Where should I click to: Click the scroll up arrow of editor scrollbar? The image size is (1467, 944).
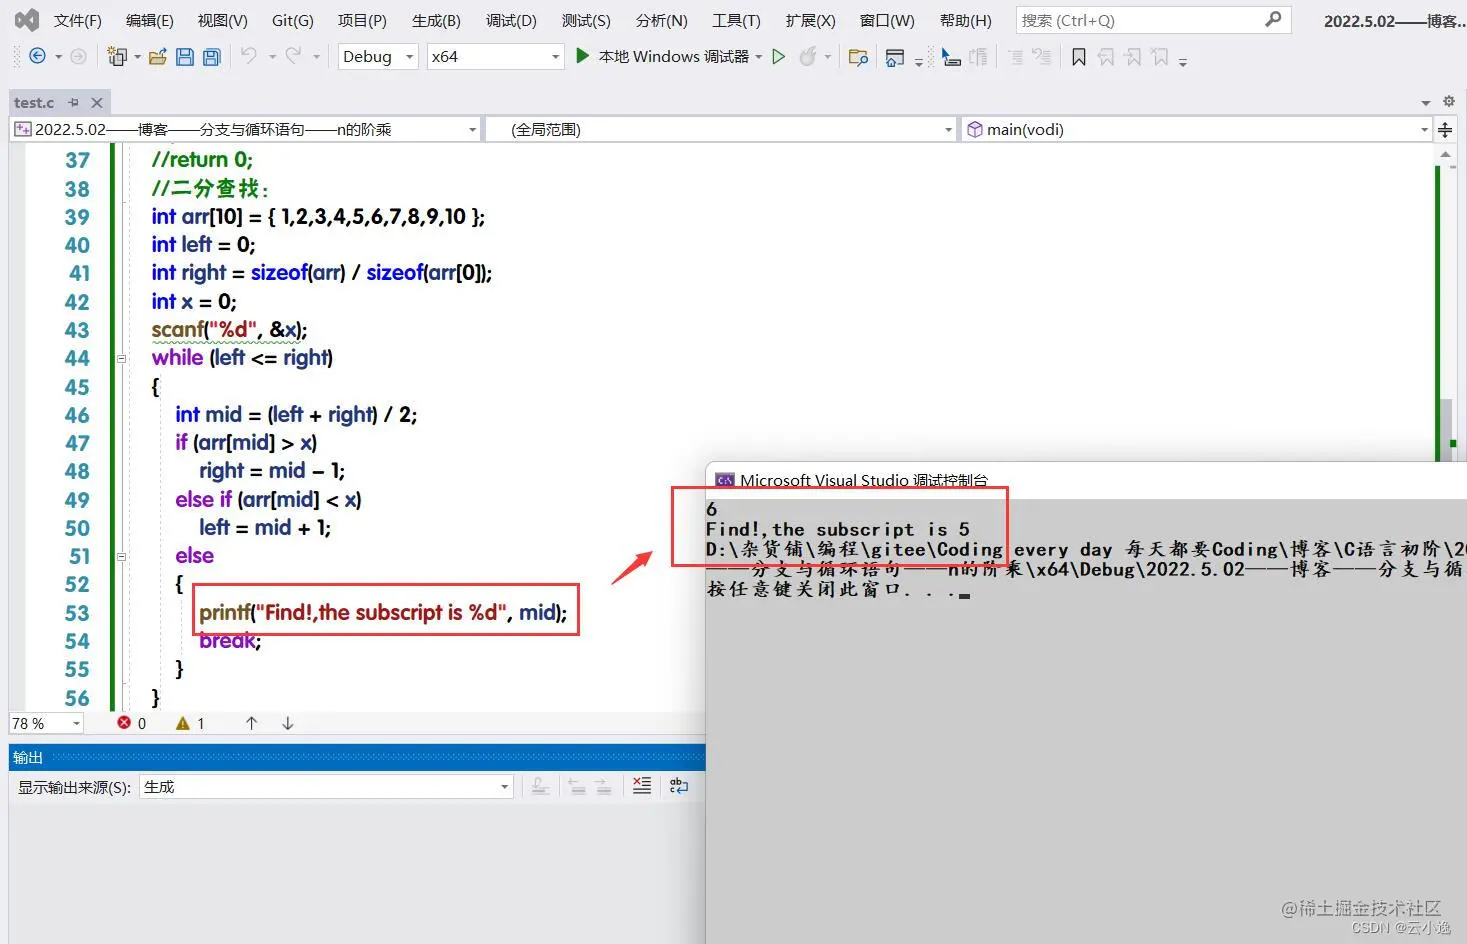pos(1445,154)
